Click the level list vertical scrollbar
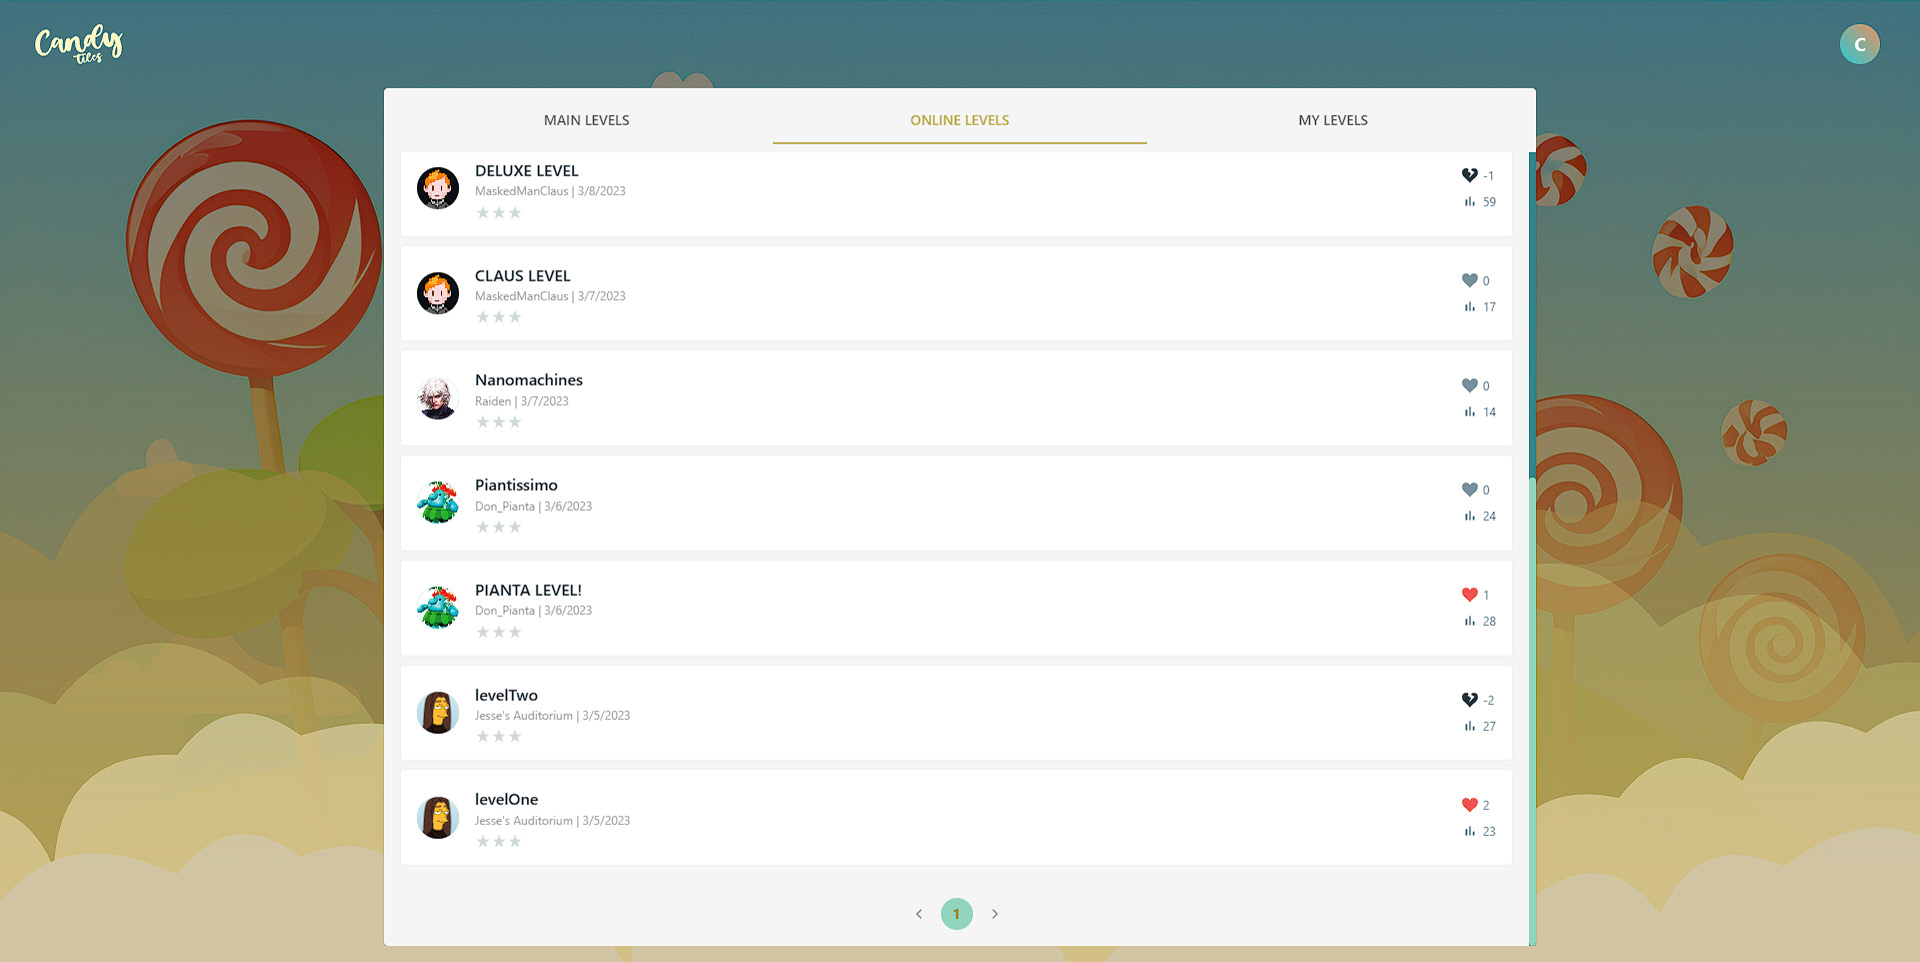The height and width of the screenshot is (962, 1920). [1532, 710]
